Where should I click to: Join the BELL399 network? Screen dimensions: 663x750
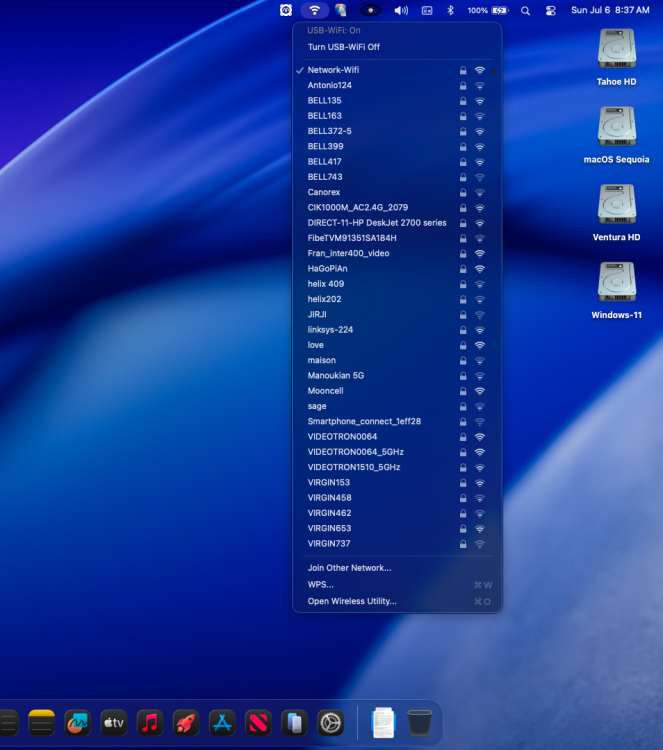click(397, 146)
